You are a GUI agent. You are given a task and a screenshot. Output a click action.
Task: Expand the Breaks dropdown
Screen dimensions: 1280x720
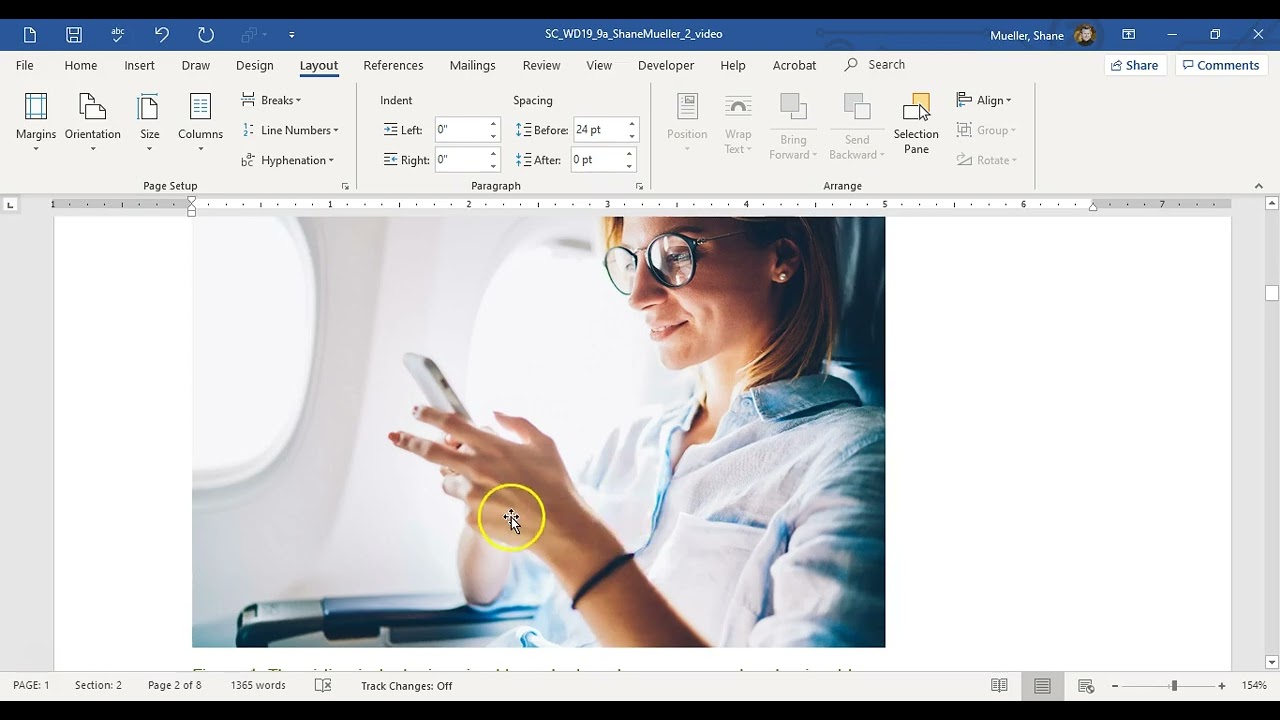tap(271, 100)
